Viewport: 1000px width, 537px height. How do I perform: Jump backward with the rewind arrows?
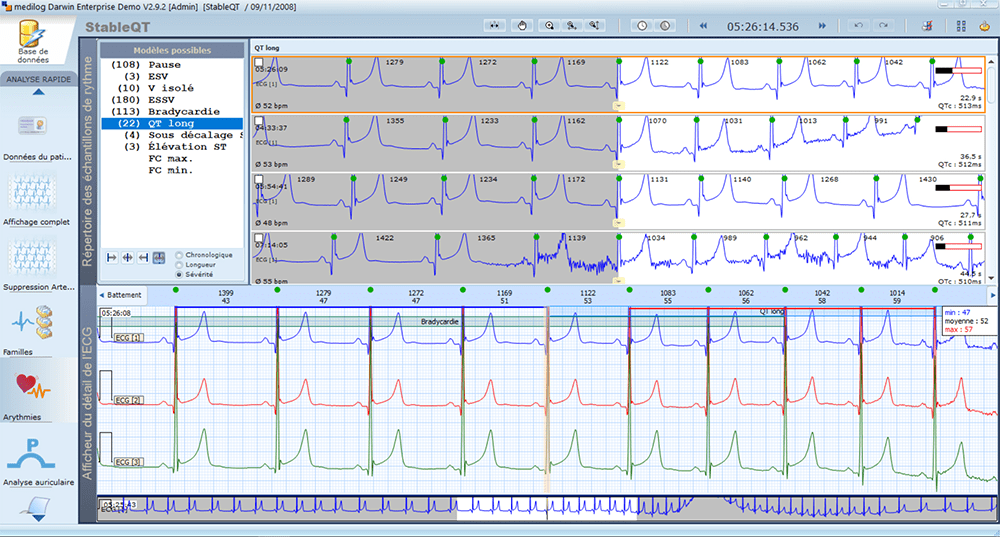click(x=704, y=25)
